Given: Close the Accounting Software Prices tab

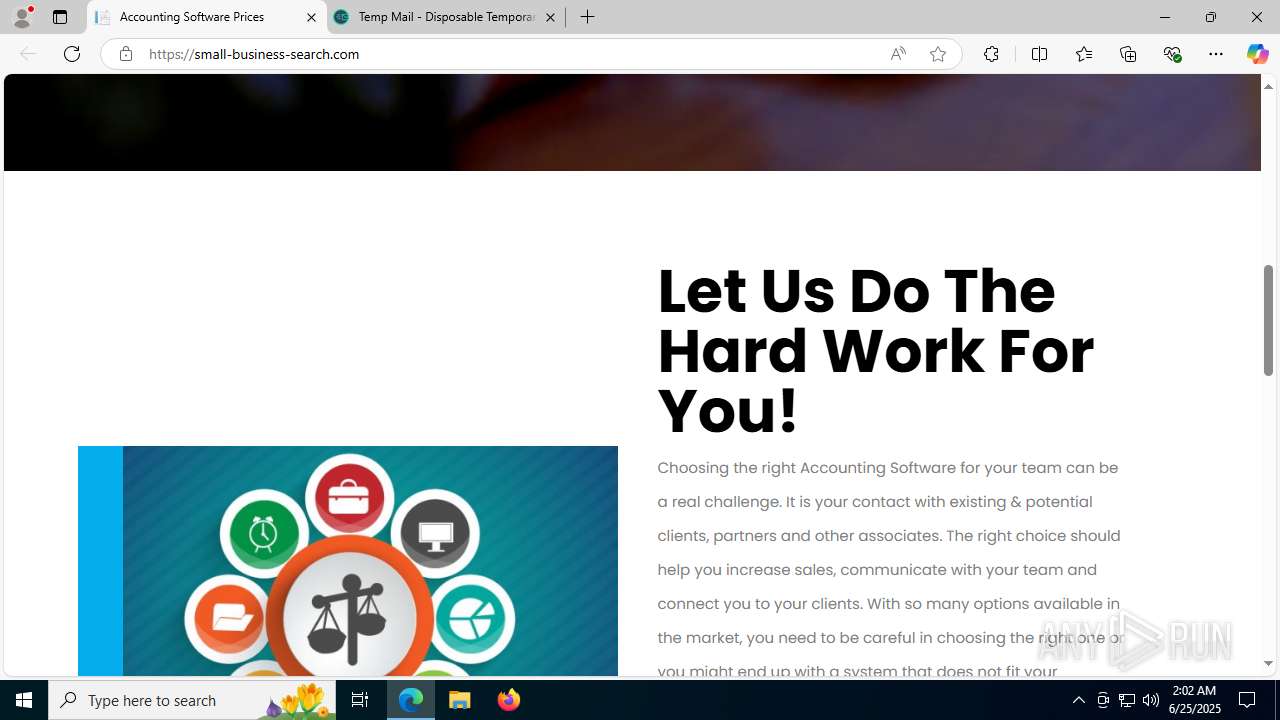Looking at the screenshot, I should pos(311,17).
